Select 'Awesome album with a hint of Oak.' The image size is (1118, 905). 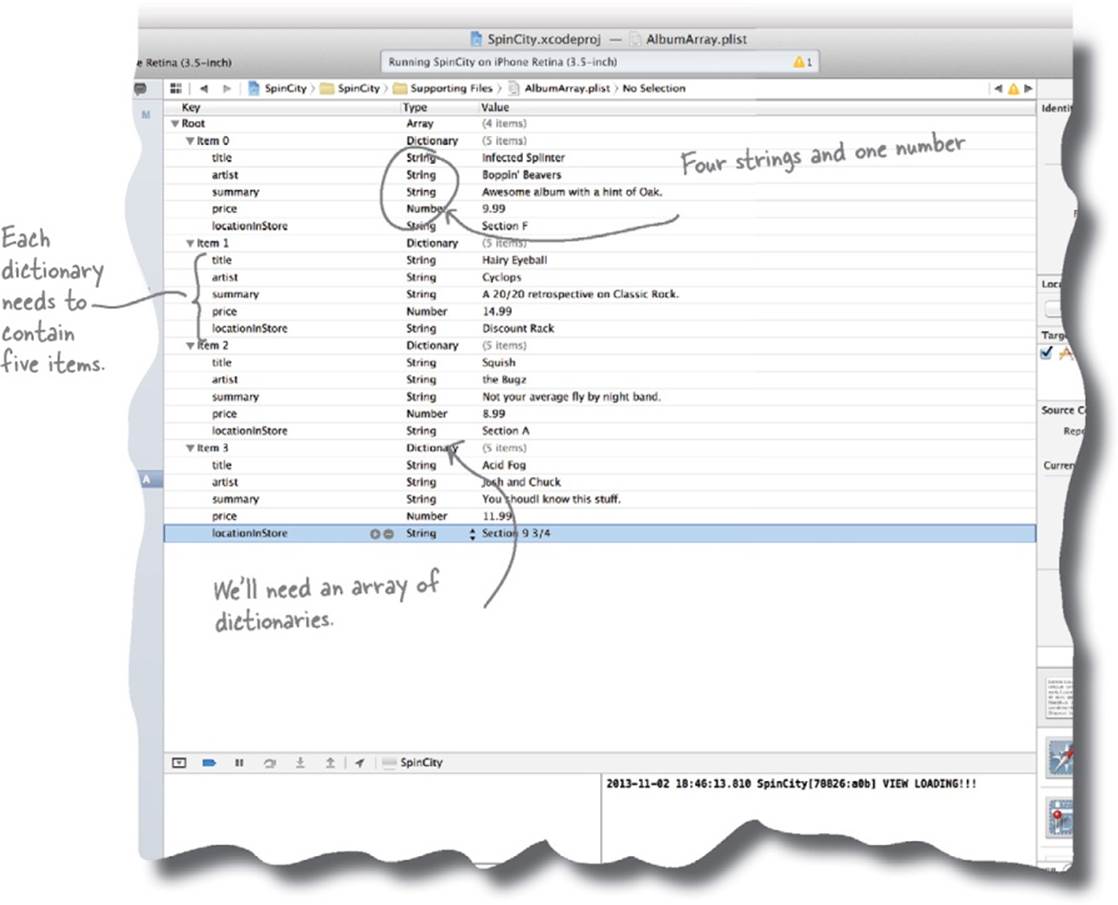click(x=572, y=192)
